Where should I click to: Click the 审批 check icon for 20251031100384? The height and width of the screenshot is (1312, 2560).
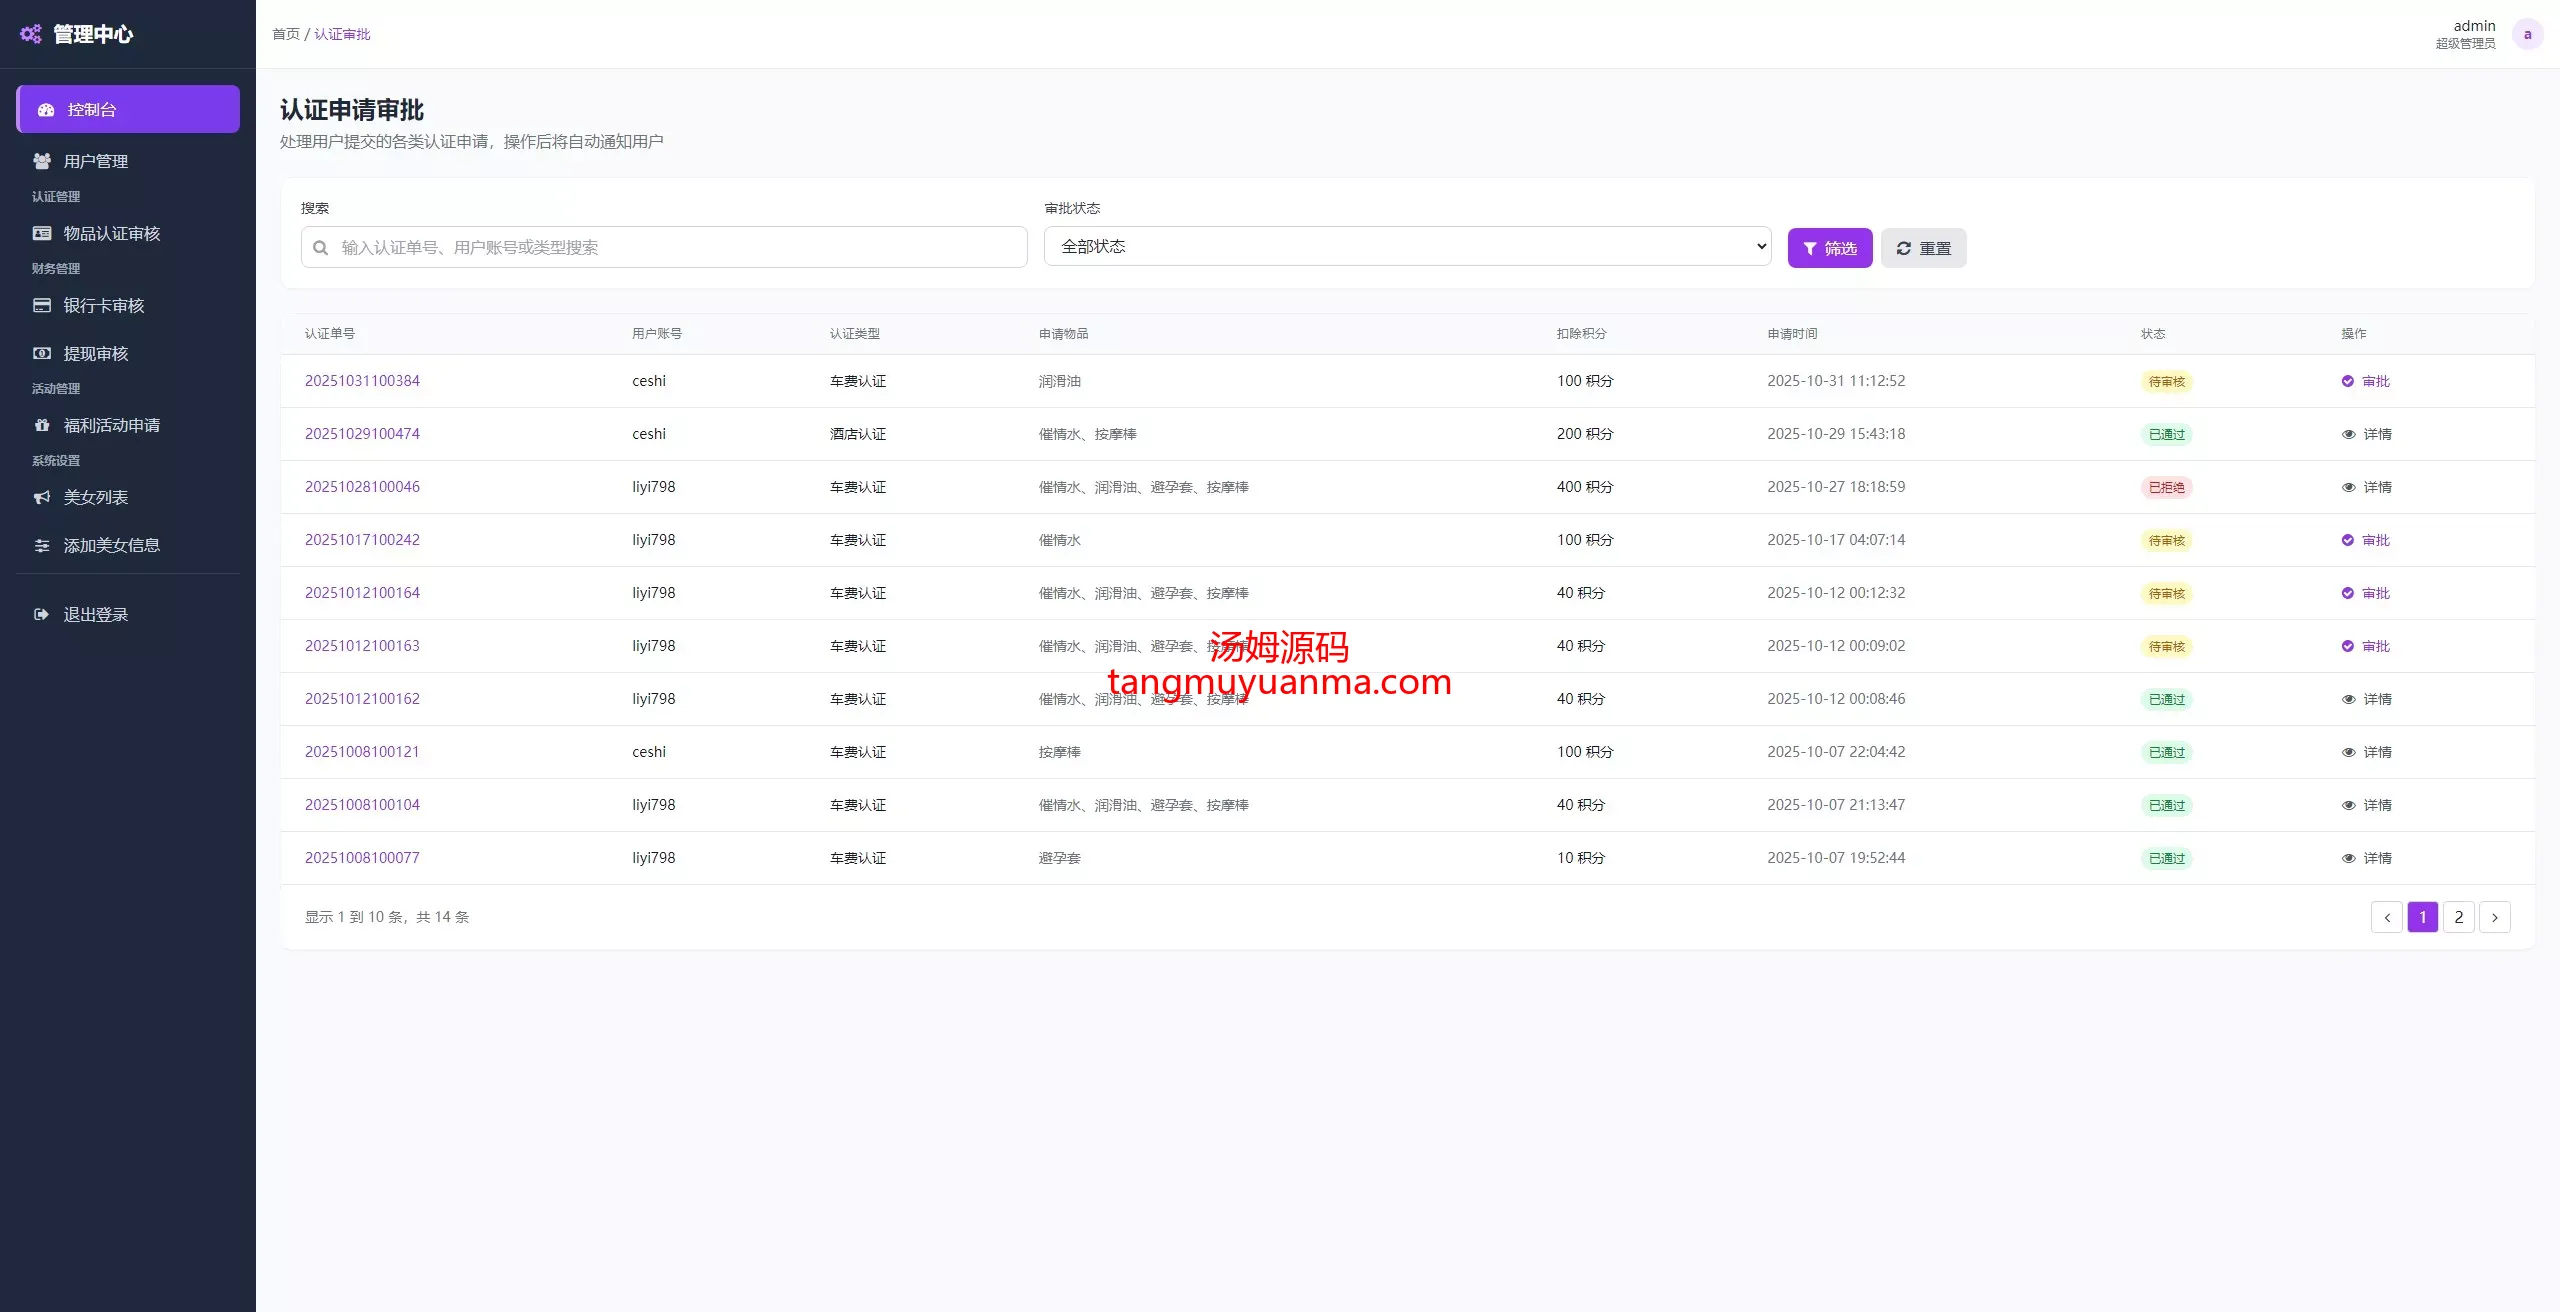pyautogui.click(x=2347, y=381)
